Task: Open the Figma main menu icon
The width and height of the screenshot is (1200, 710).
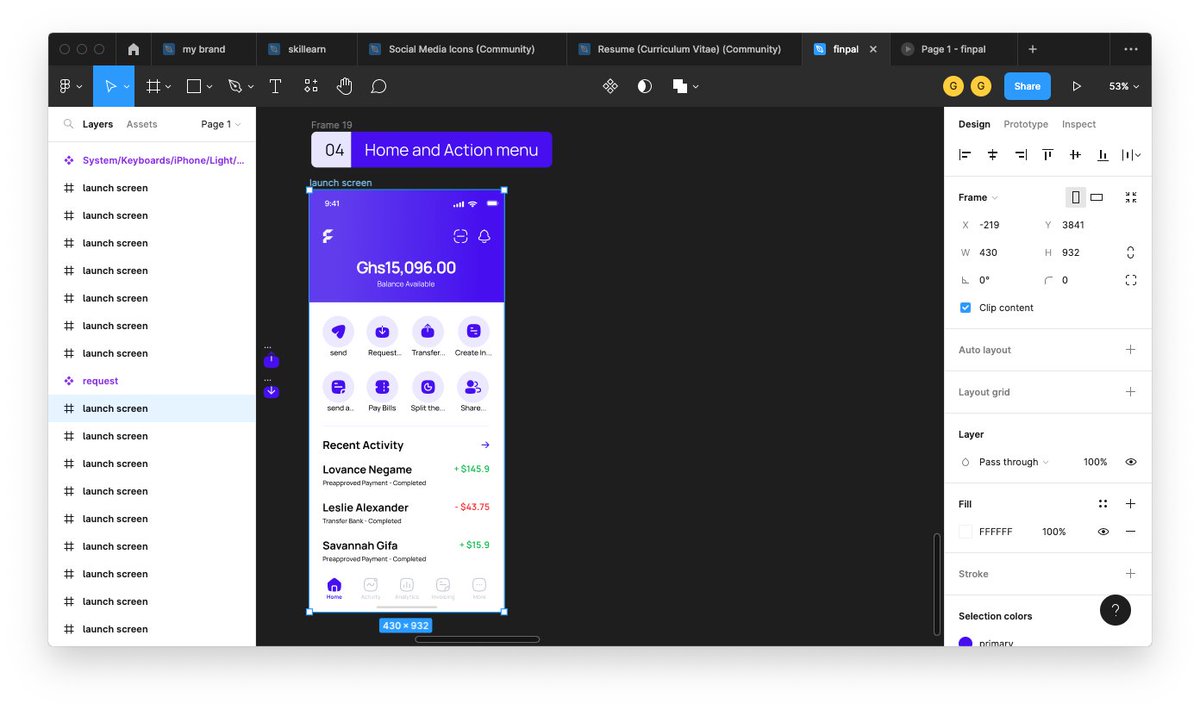Action: point(65,86)
